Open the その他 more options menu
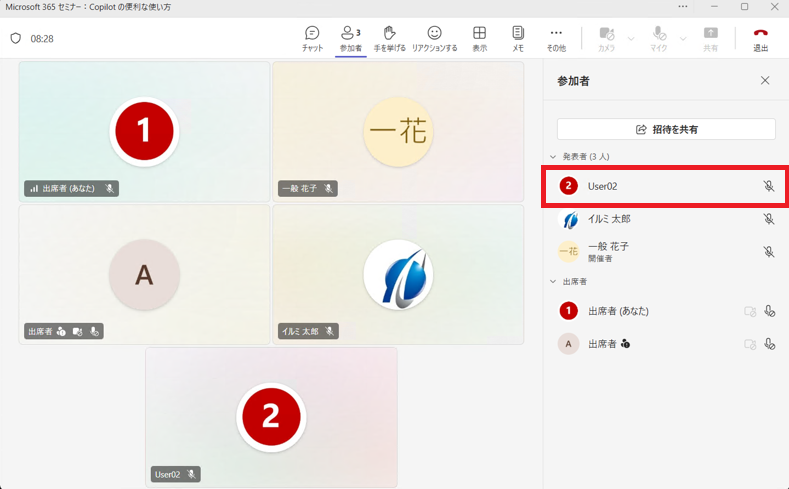 tap(556, 33)
